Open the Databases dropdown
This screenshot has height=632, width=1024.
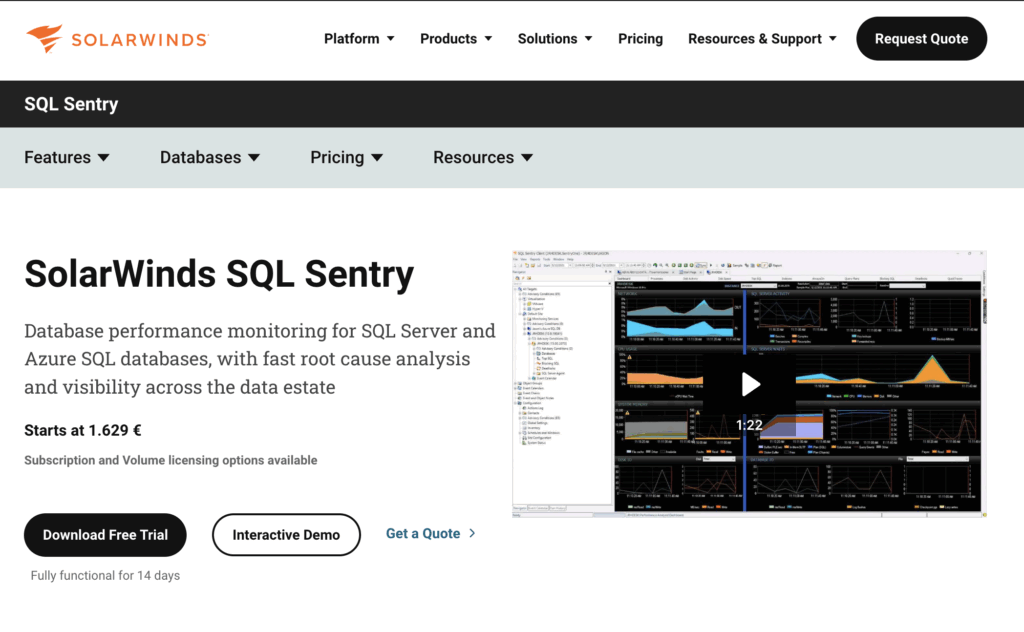point(210,158)
